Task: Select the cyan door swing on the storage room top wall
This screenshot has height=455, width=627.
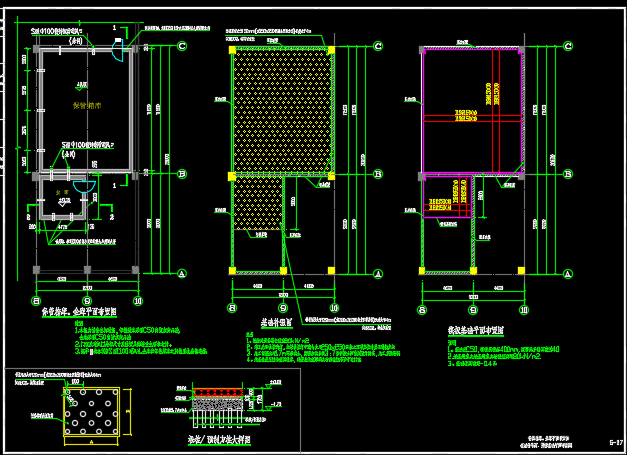Action: [x=119, y=50]
